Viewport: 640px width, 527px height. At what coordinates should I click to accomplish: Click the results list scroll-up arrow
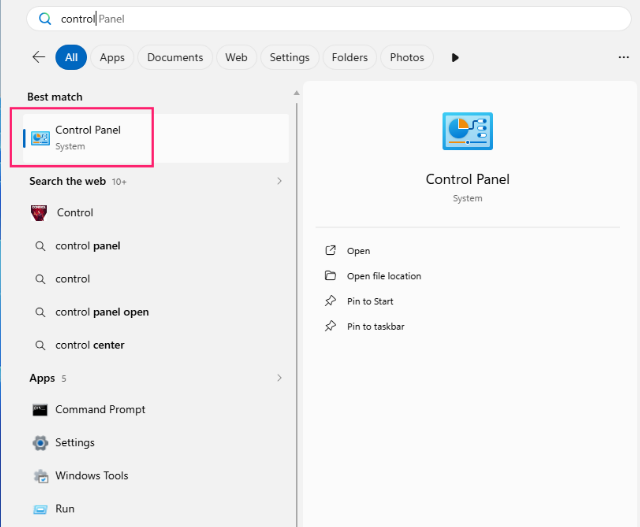297,93
